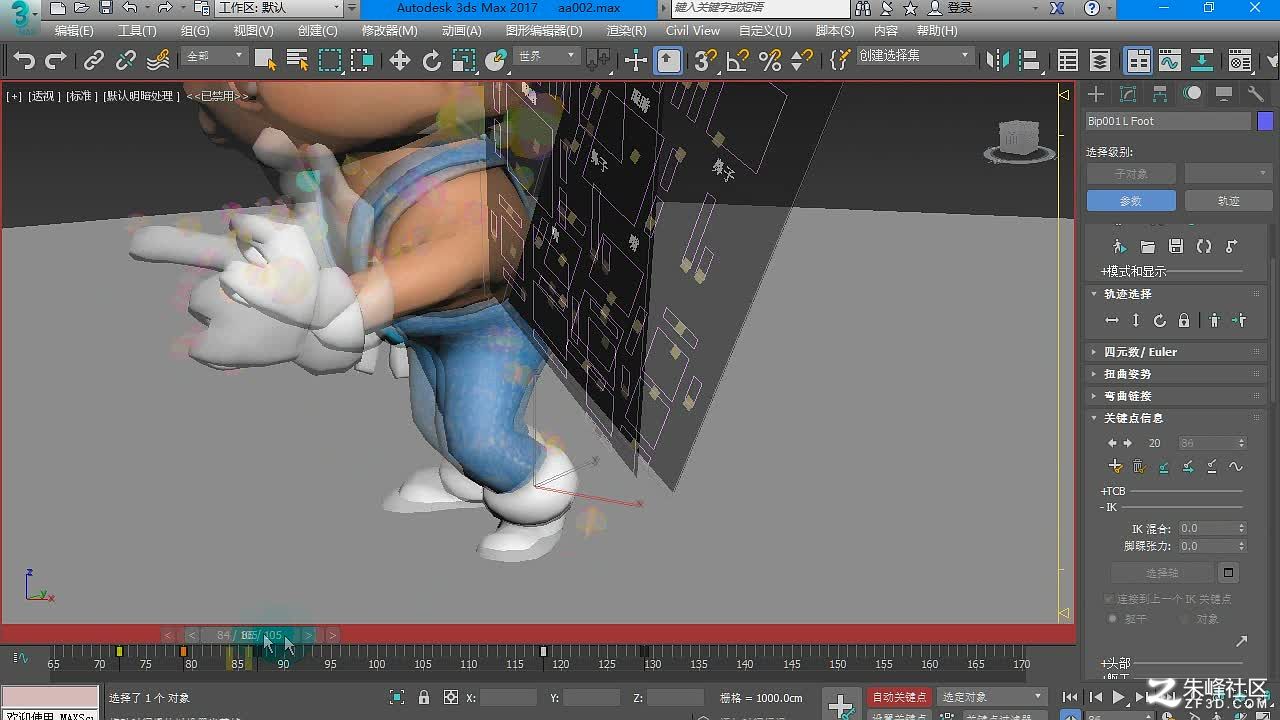
Task: Toggle the 3D Snaps button
Action: (706, 61)
